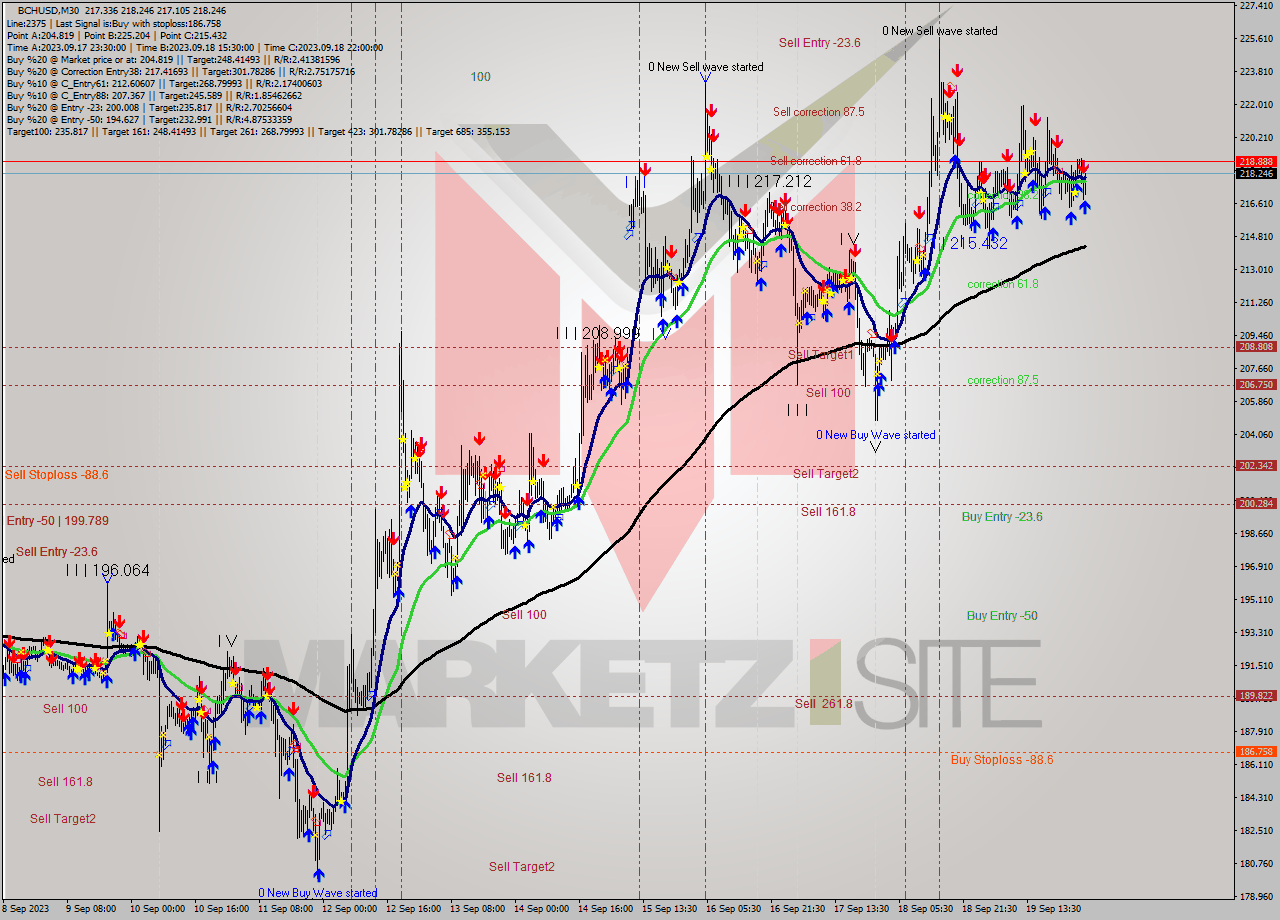Click the '15 Sep 13:30' time axis label
1280x920 pixels.
(x=670, y=910)
